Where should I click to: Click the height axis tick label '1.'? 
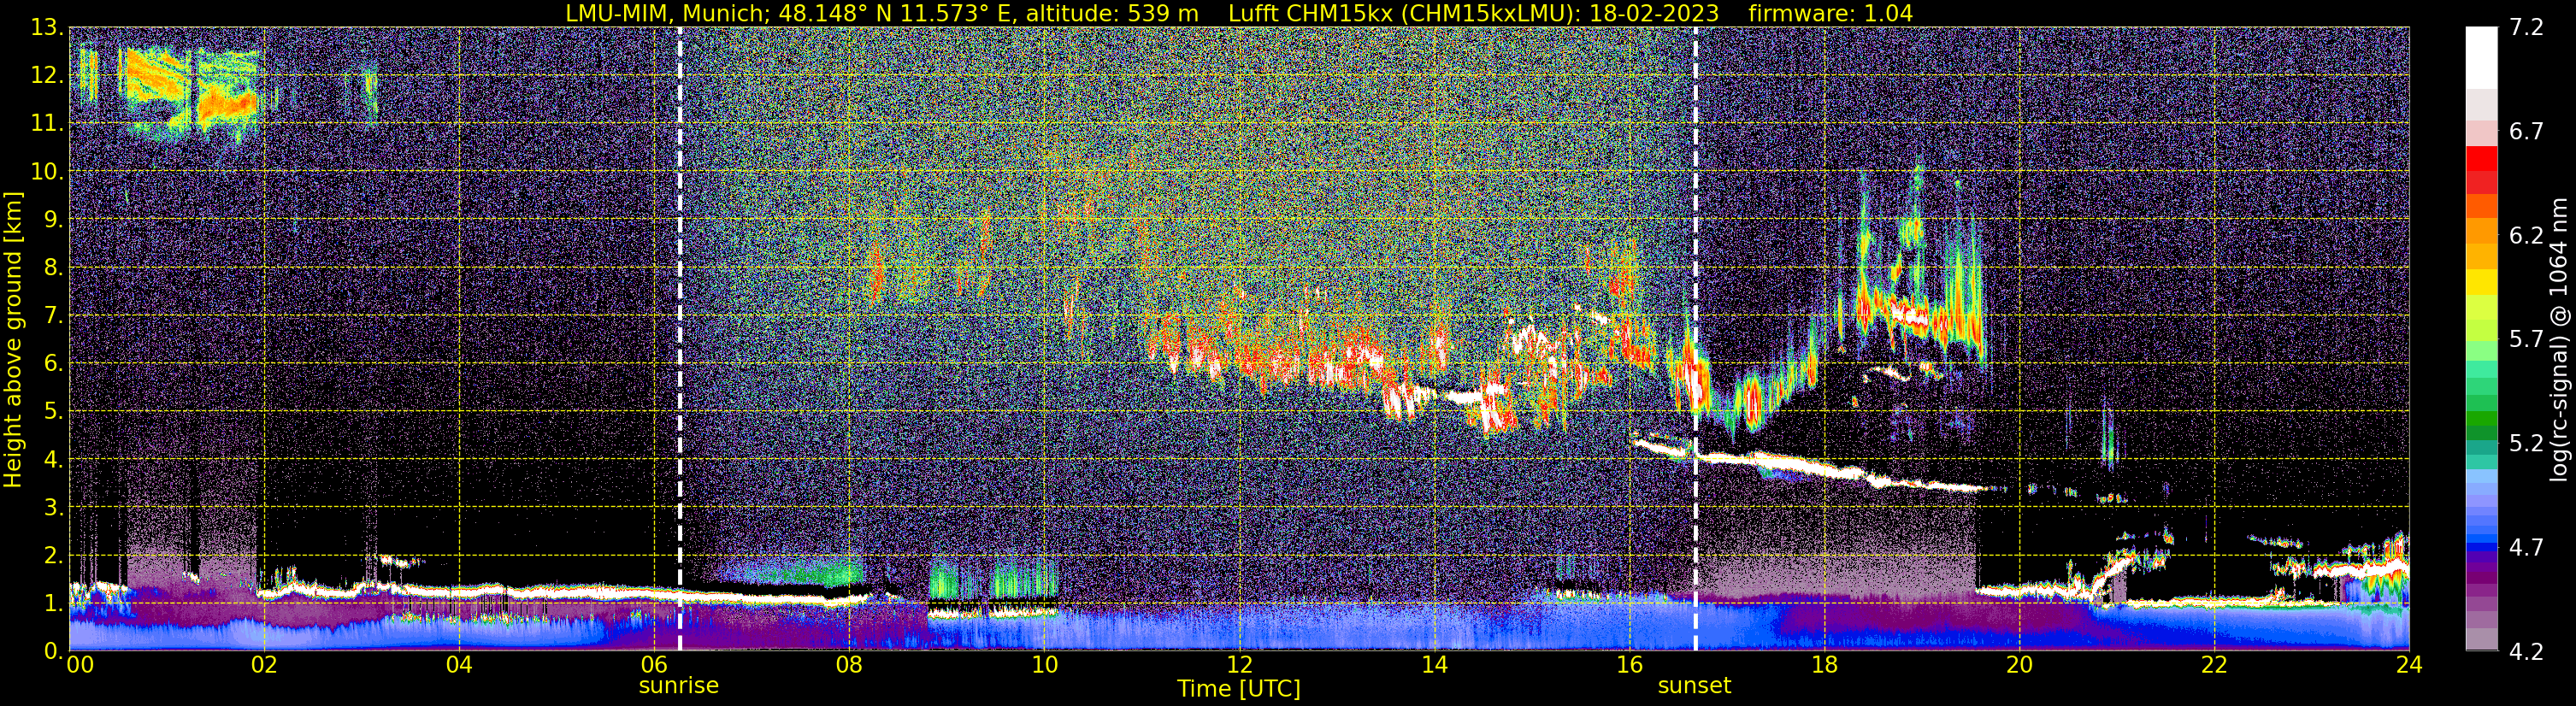point(54,604)
